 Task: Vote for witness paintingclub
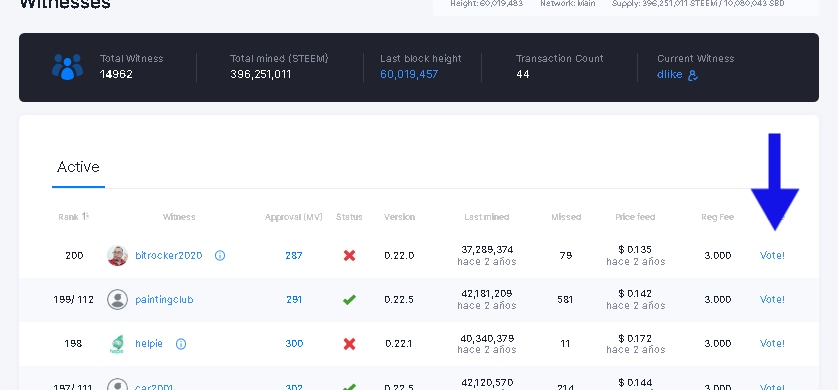[772, 300]
